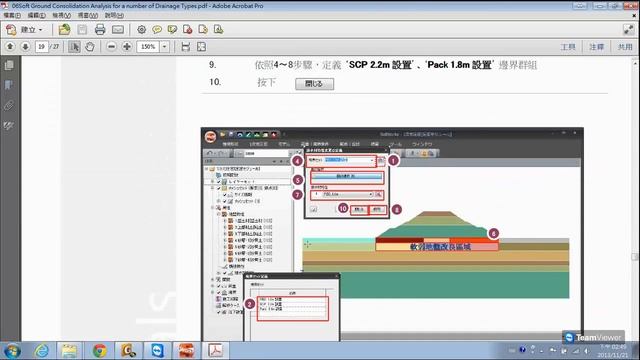Close the document with the small X
This screenshot has height=360, width=640.
click(x=634, y=16)
